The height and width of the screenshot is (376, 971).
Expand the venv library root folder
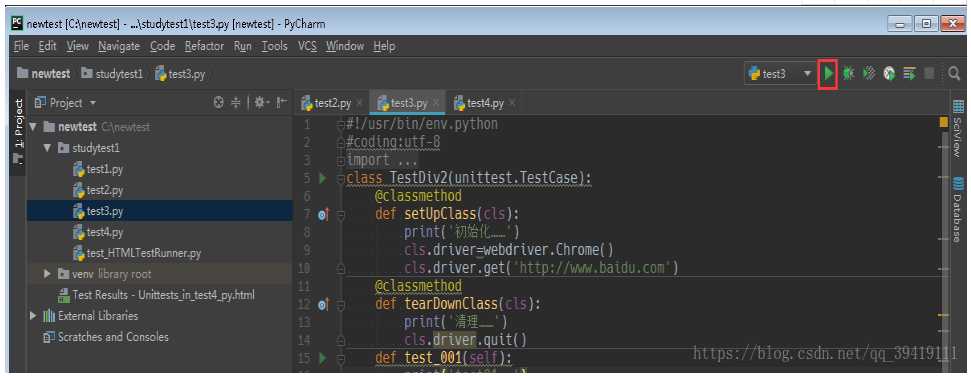tap(48, 274)
